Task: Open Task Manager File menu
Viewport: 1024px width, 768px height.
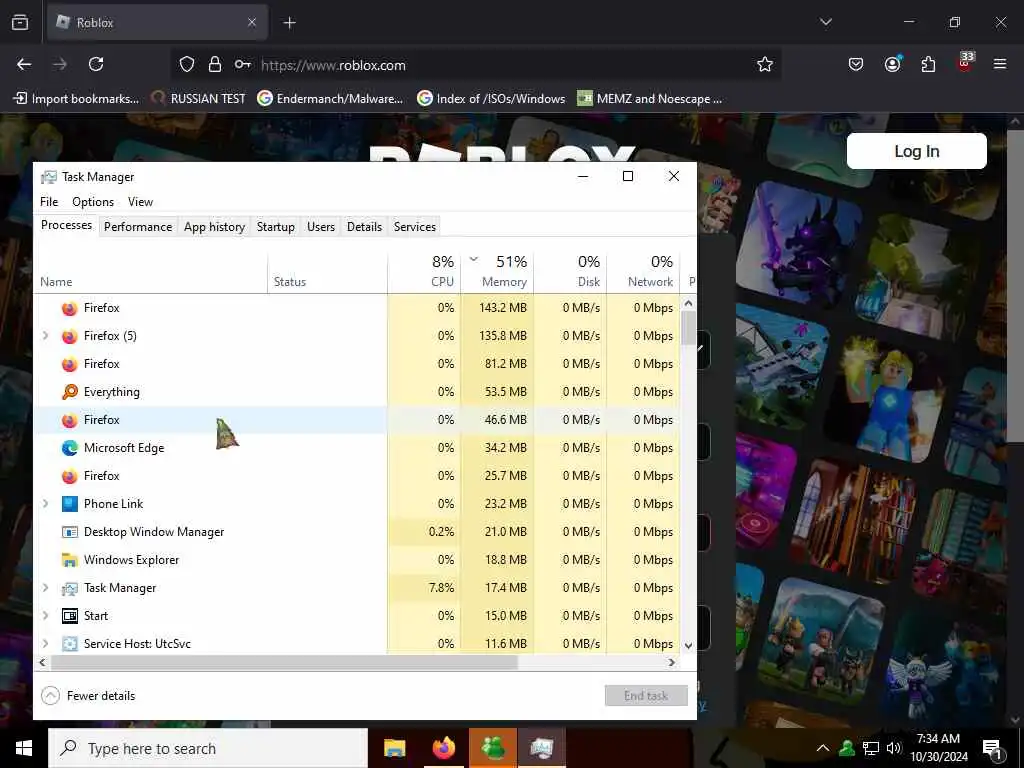Action: point(49,202)
